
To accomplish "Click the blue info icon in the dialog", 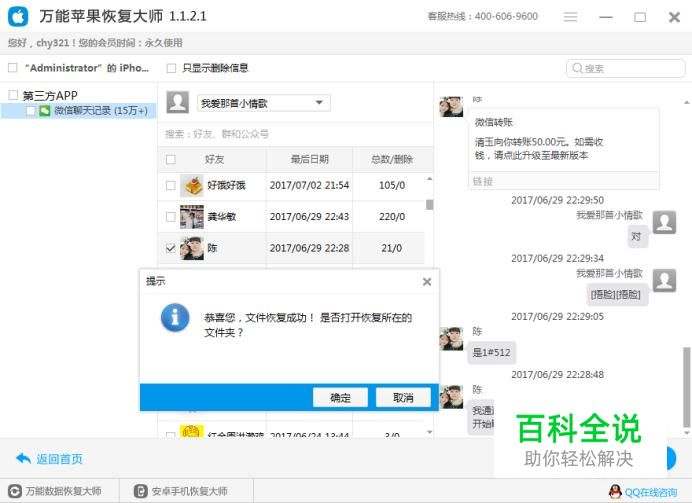I will point(175,317).
